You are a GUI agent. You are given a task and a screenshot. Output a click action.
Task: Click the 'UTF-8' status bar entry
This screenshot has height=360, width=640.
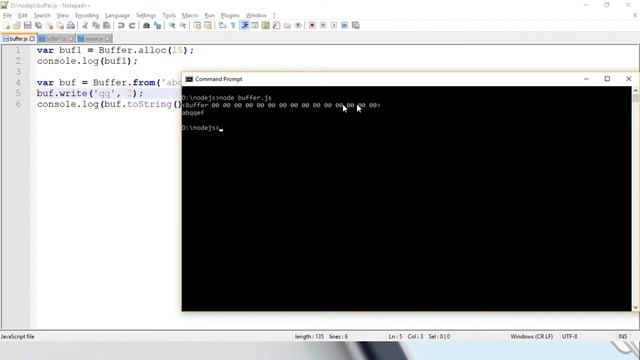pyautogui.click(x=569, y=336)
